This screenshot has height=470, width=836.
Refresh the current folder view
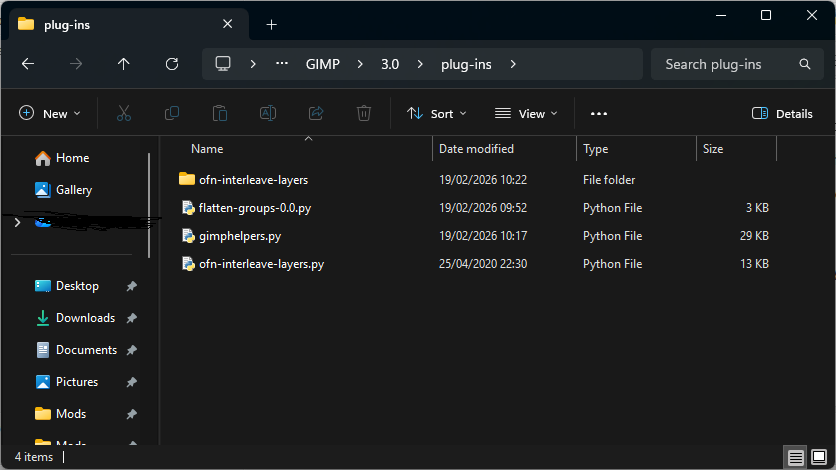[x=172, y=64]
